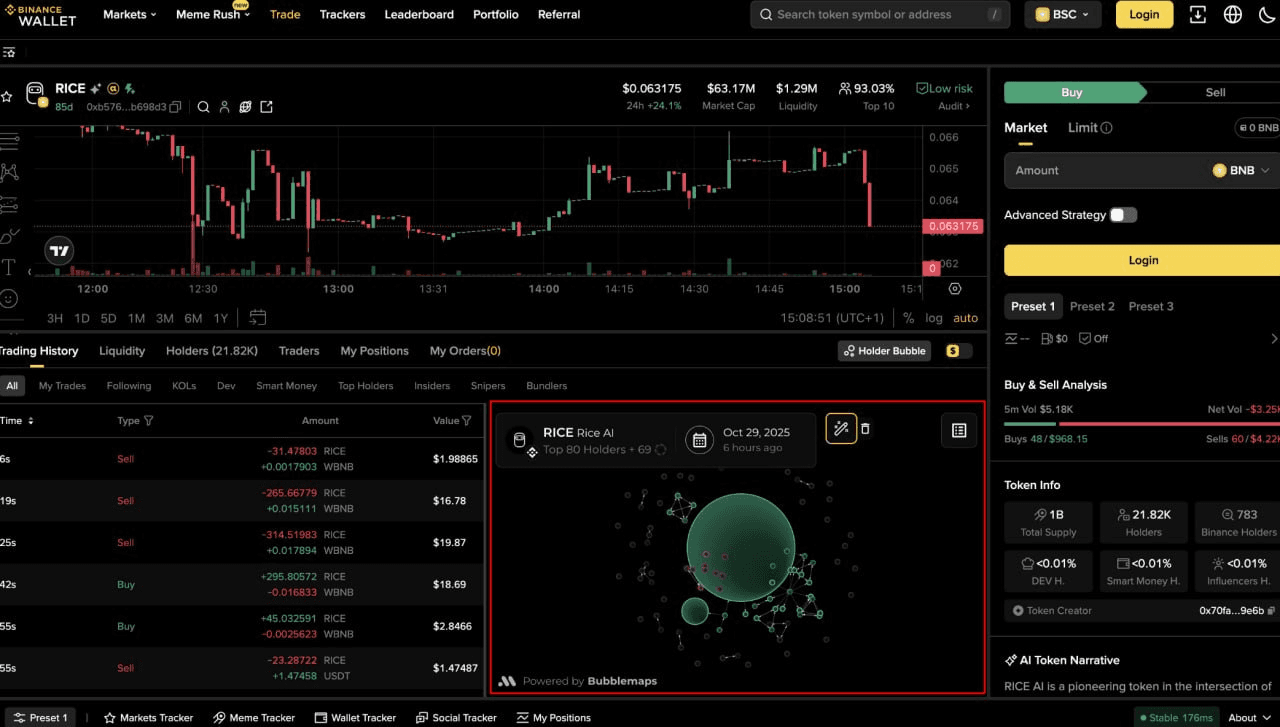The width and height of the screenshot is (1280, 727).
Task: Toggle the dollar currency switch beside Holder Bubble
Action: 958,351
